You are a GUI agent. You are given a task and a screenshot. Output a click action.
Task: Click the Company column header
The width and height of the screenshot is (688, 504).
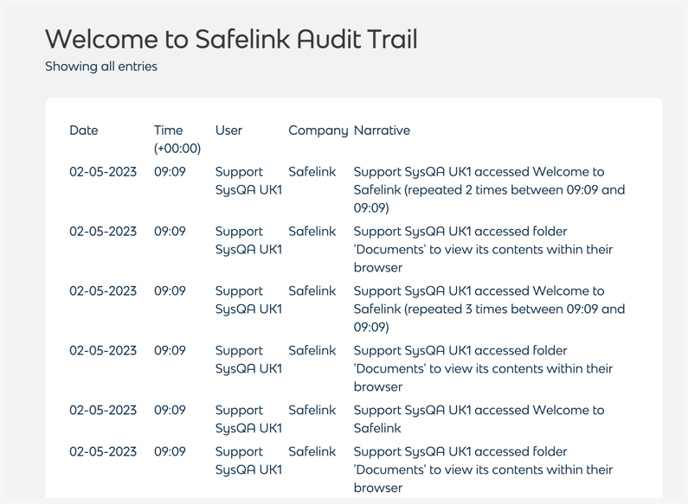[318, 130]
